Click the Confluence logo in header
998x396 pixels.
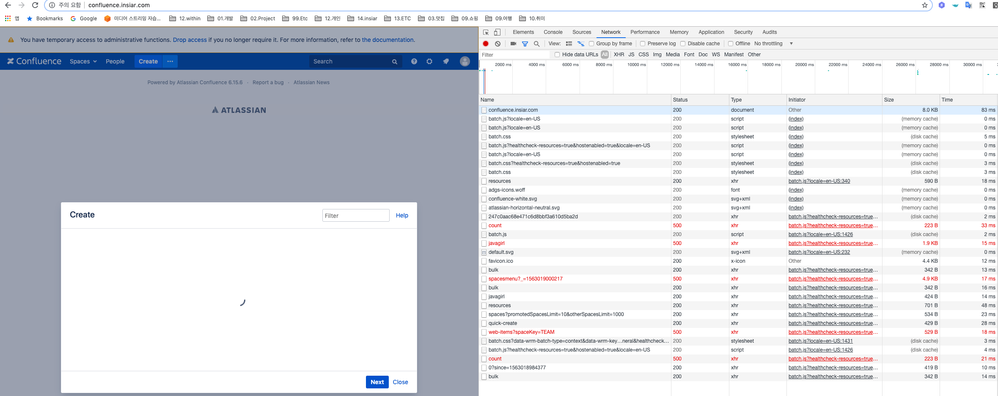coord(34,62)
